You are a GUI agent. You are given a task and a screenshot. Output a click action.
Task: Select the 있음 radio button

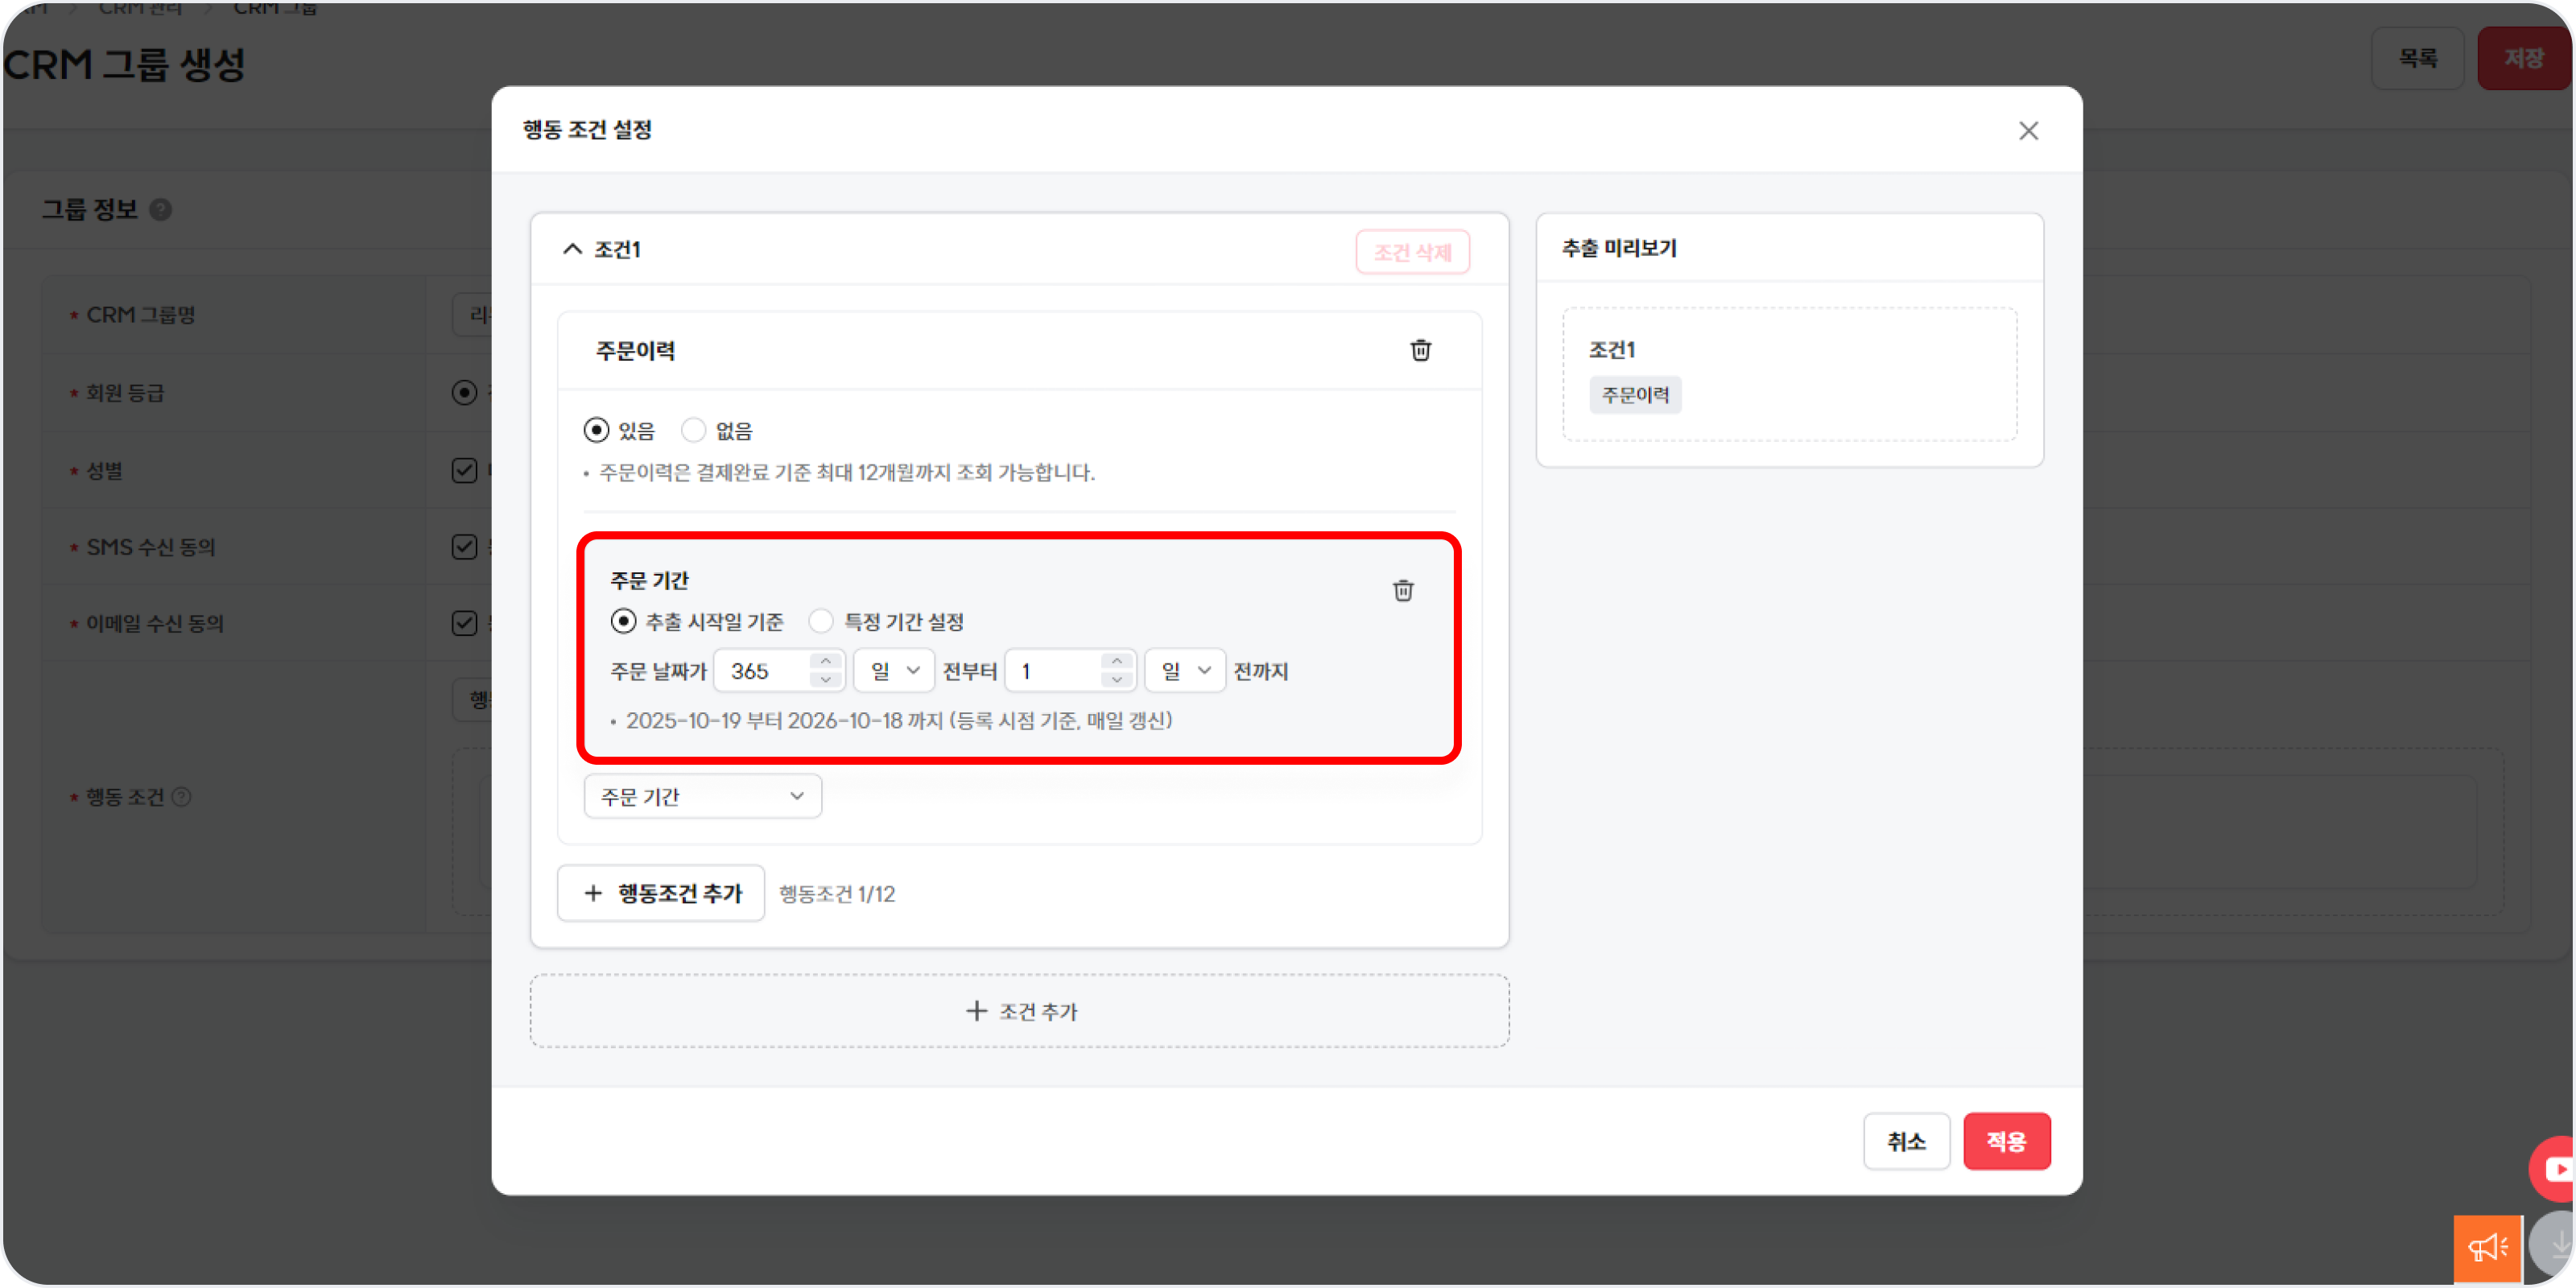pos(596,430)
